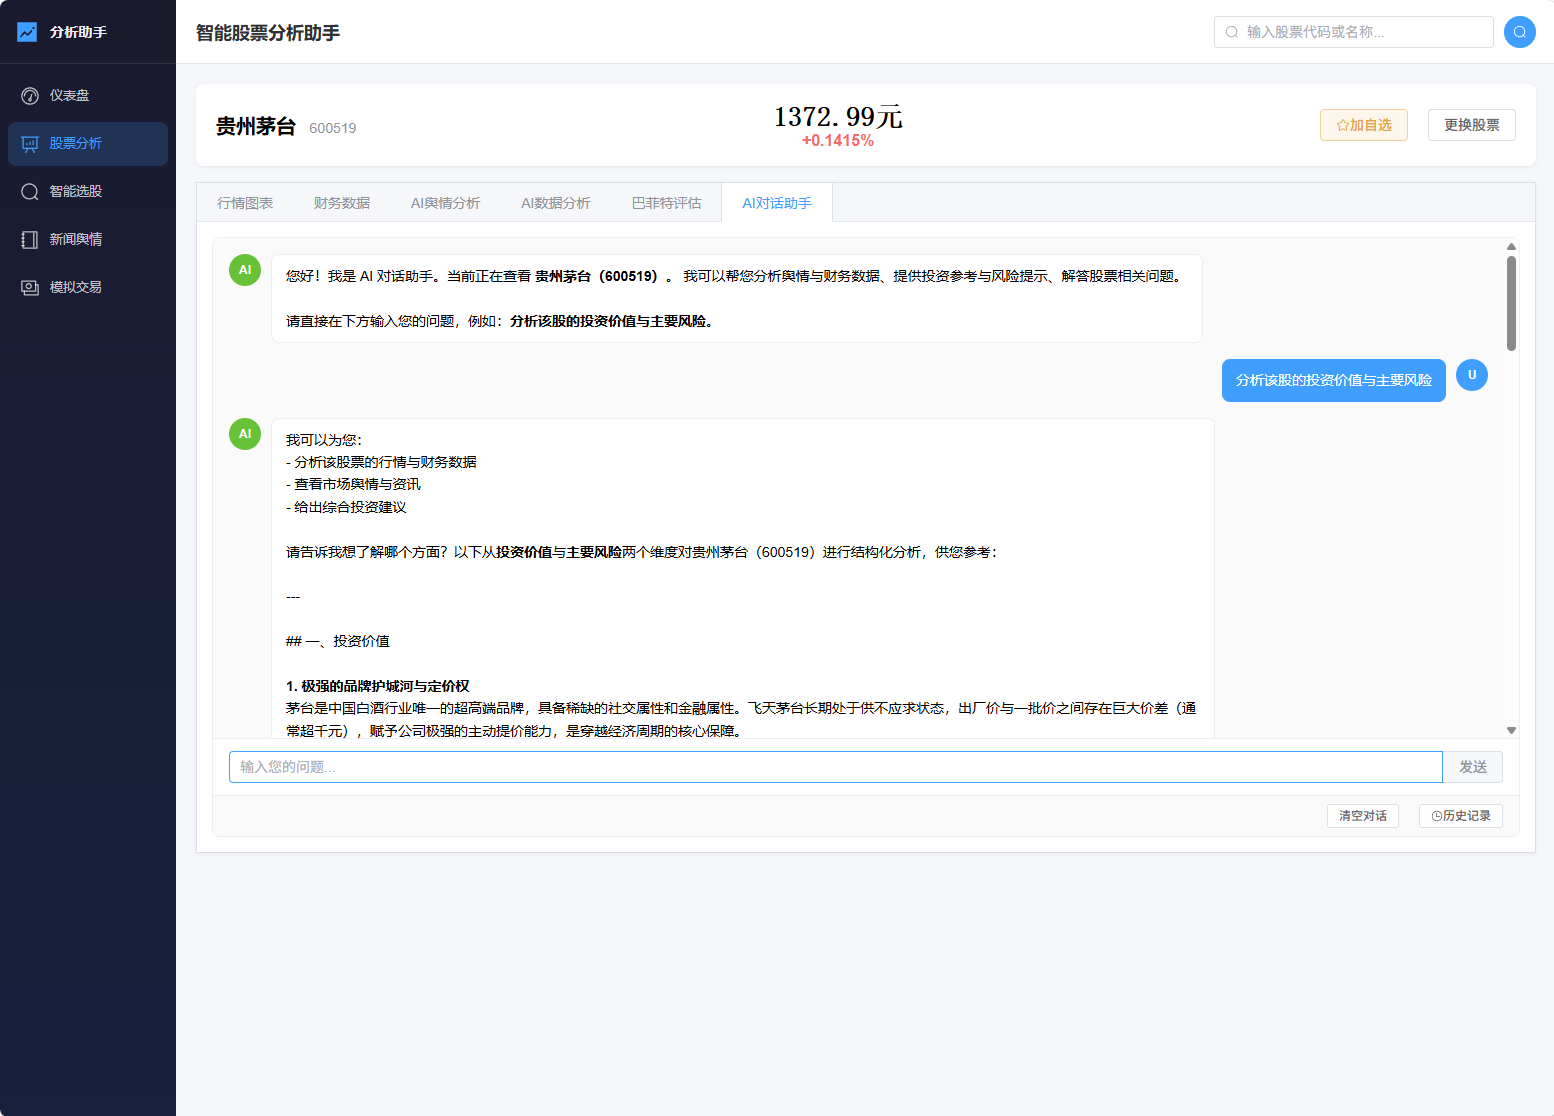Switch to the 行情图表 tab
Screen dimensions: 1554x1116
pos(245,203)
